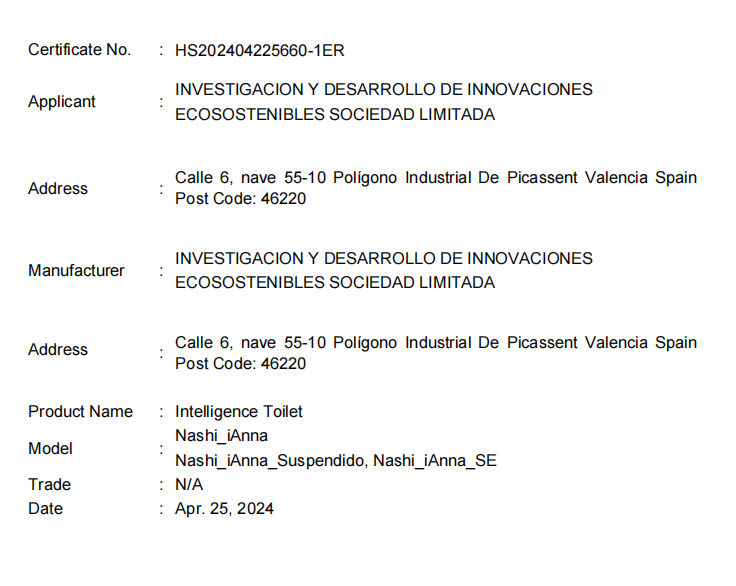Click the Address label below Applicant

[58, 188]
